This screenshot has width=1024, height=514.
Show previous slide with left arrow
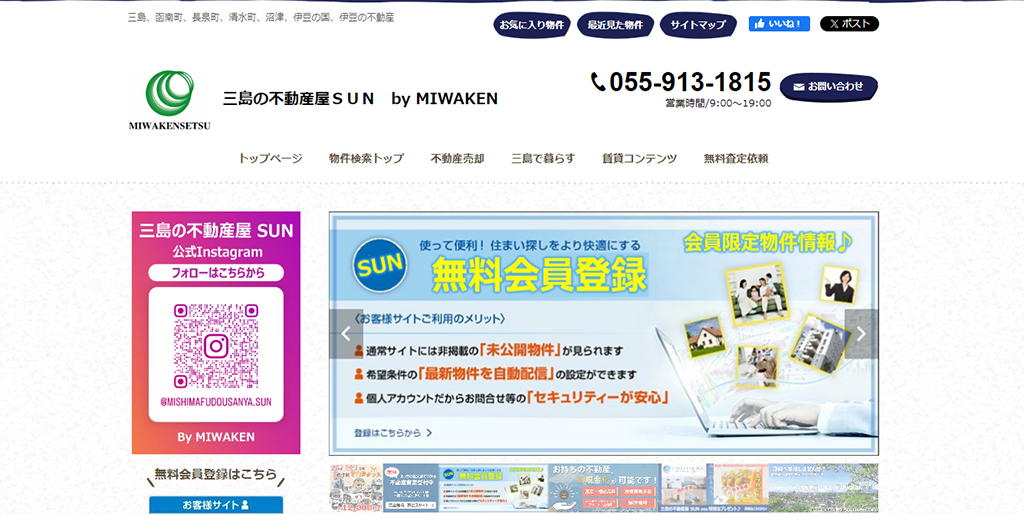[346, 334]
